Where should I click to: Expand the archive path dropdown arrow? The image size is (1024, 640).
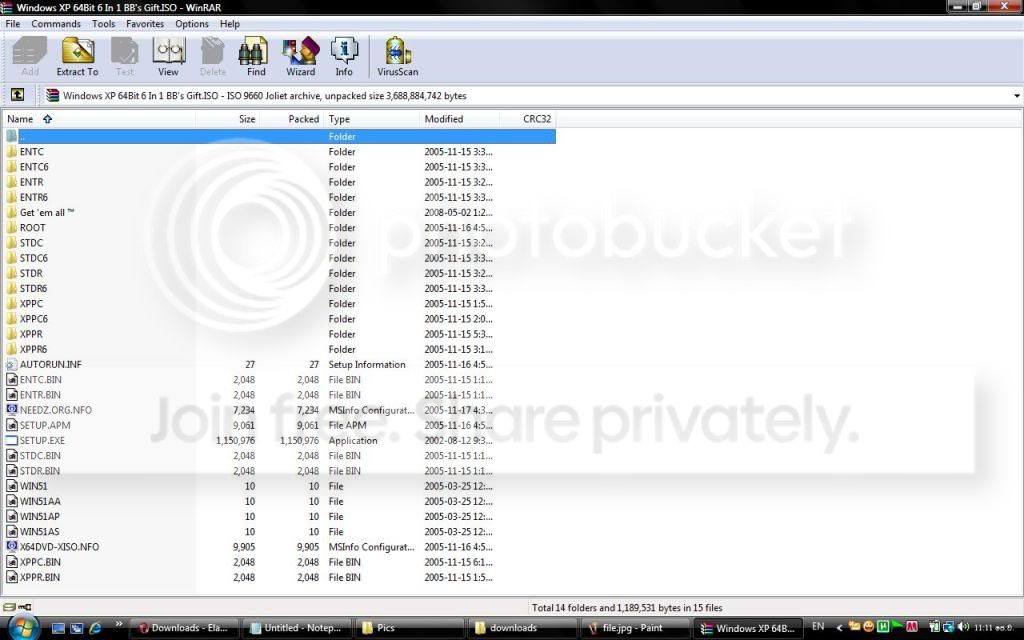(x=1016, y=96)
